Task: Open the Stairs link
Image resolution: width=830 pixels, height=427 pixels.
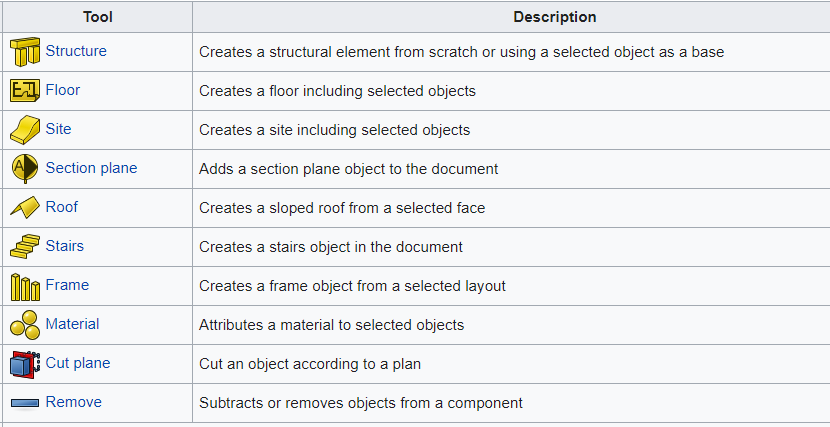Action: (65, 246)
